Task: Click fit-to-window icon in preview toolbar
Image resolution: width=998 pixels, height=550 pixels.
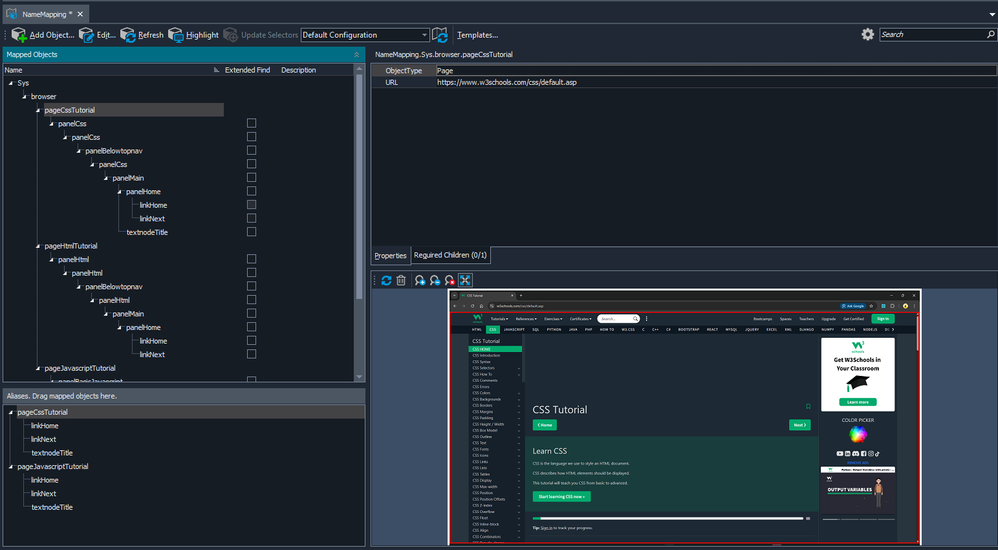Action: [x=465, y=281]
